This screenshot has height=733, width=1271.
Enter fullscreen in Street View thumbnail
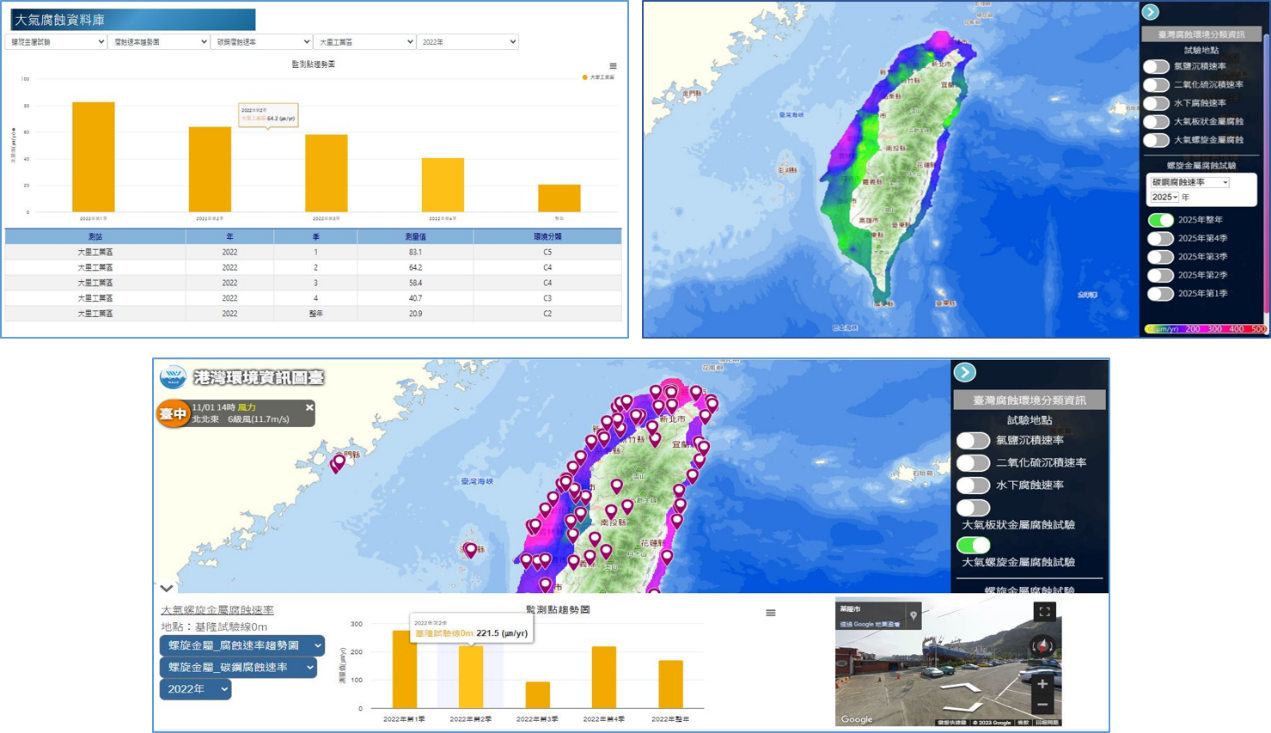pyautogui.click(x=1044, y=612)
